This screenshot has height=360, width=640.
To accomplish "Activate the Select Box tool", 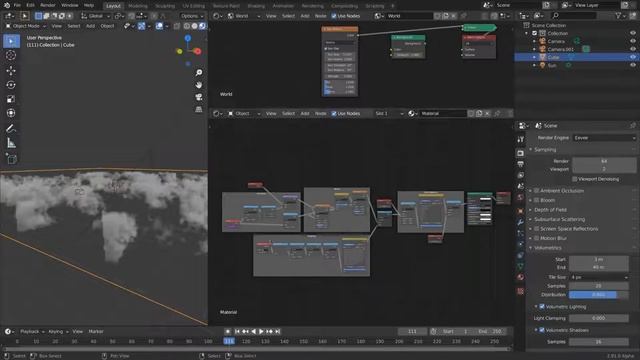I will [11, 41].
